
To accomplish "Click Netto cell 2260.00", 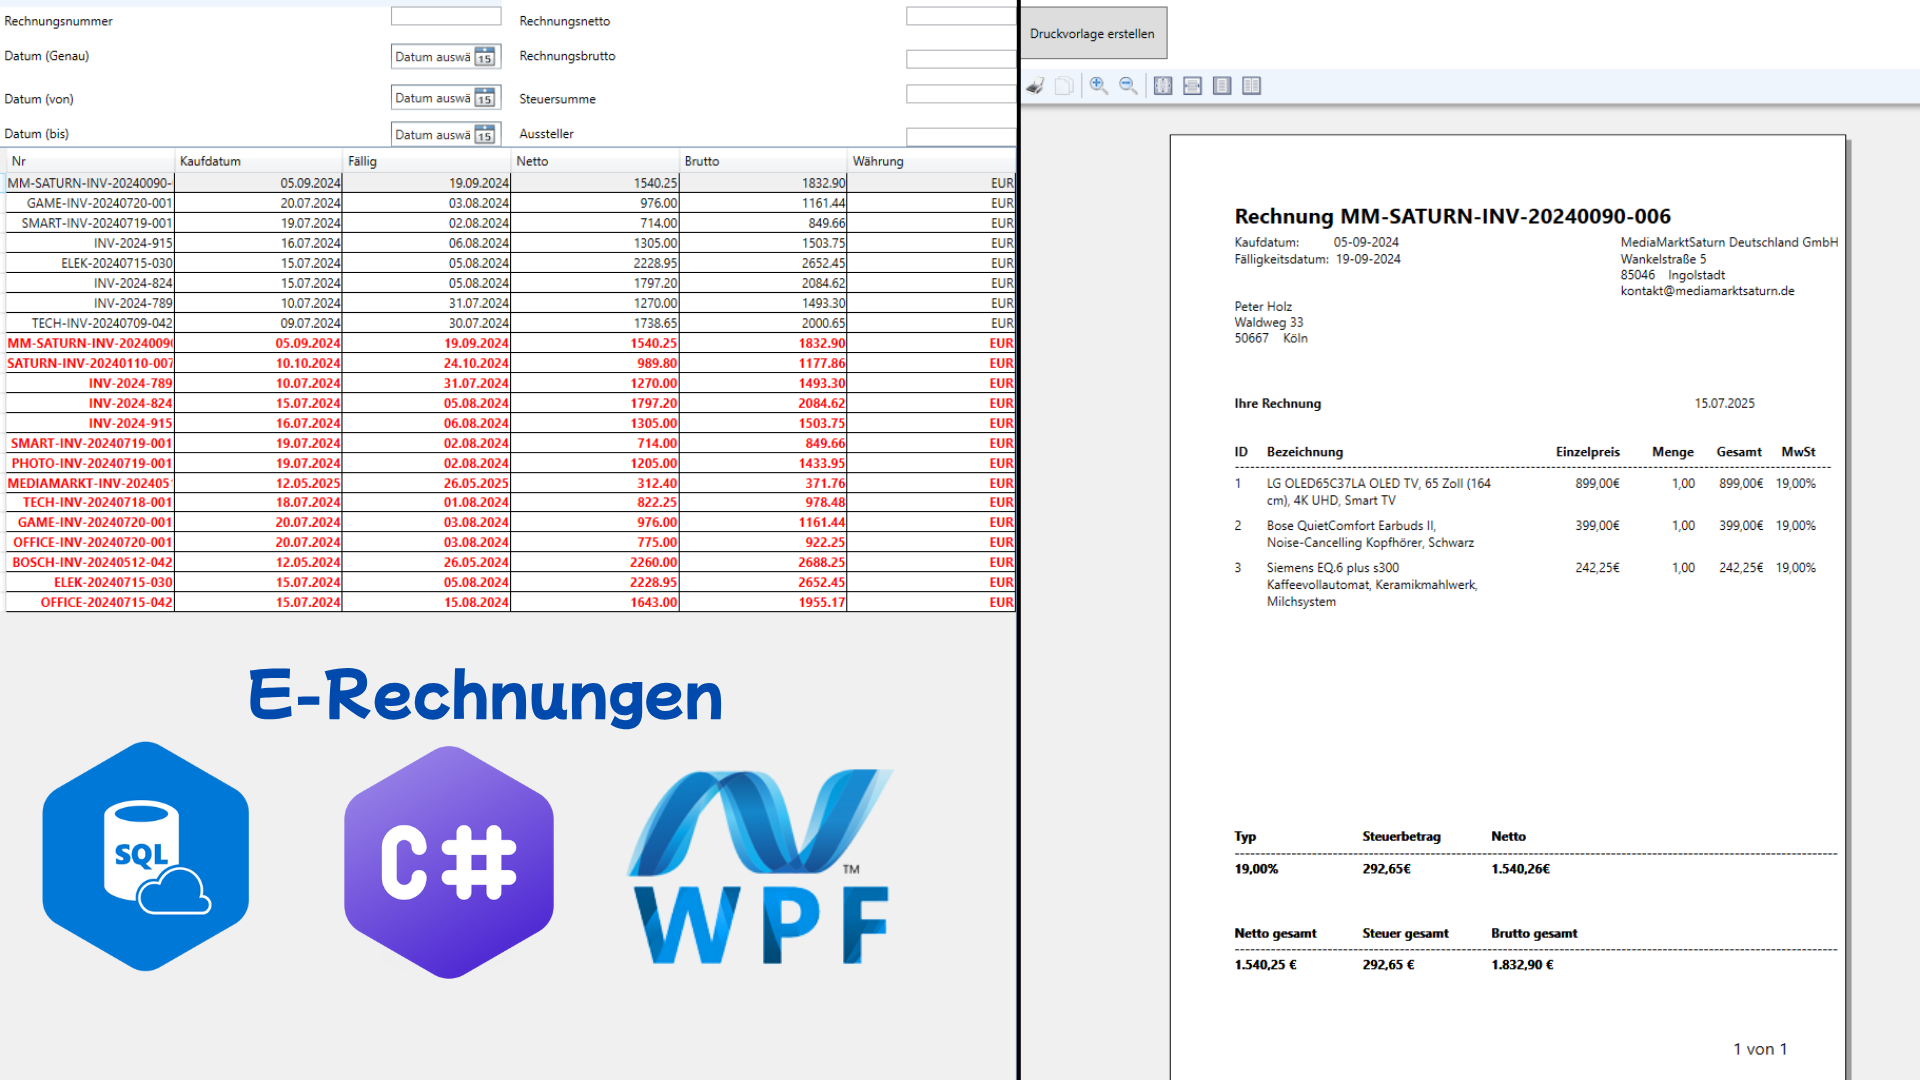I will [594, 562].
